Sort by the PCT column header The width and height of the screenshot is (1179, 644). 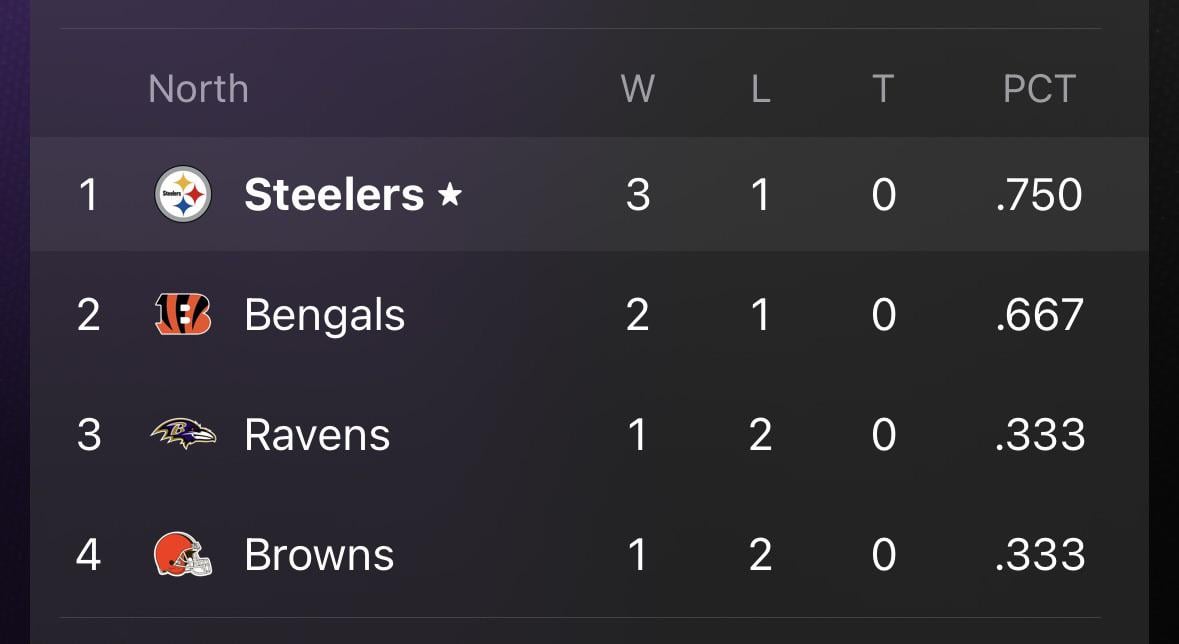[1039, 89]
